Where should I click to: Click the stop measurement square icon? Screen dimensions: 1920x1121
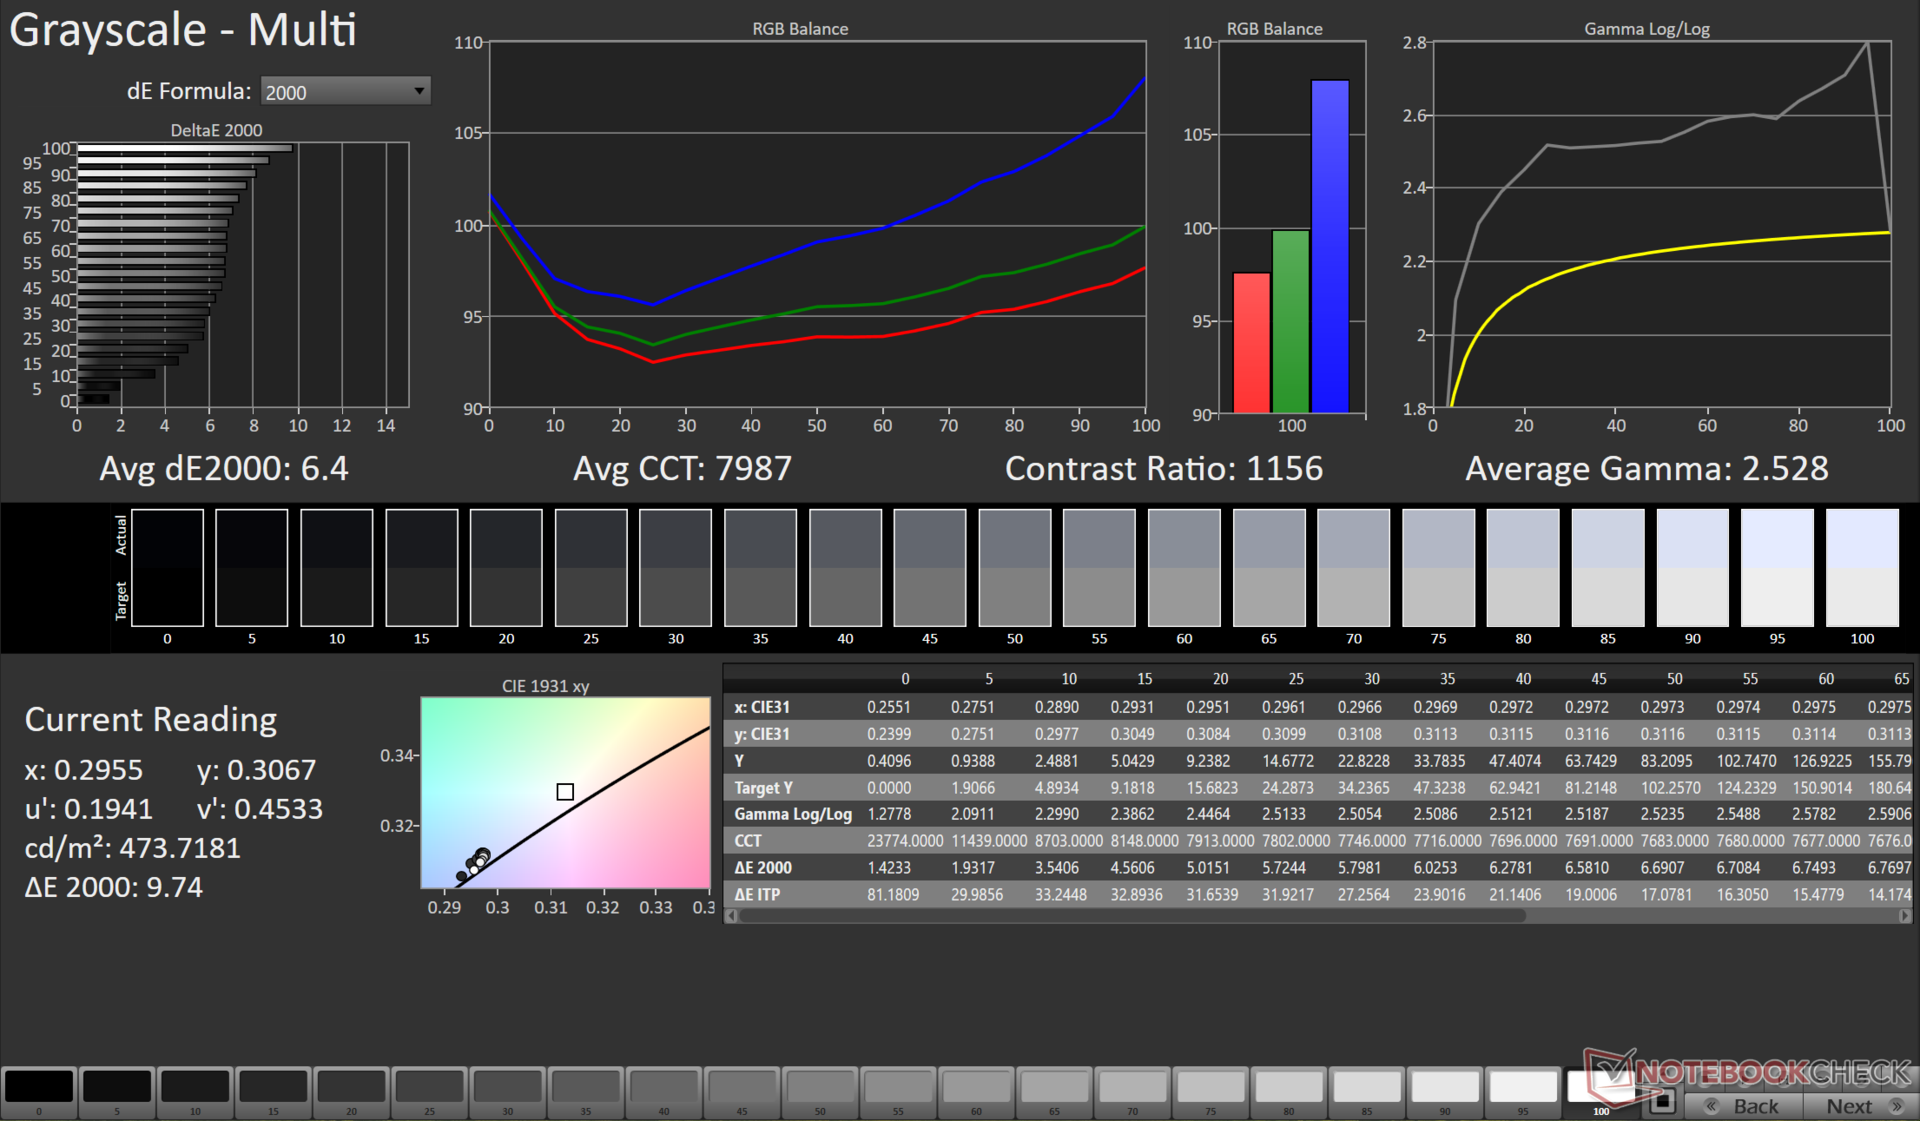(x=1662, y=1102)
